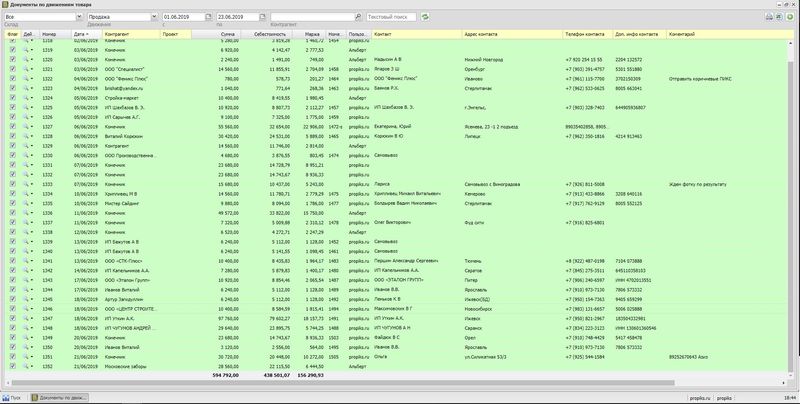This screenshot has height=404, width=800.
Task: Click the Пуск taskbar button
Action: (12, 397)
